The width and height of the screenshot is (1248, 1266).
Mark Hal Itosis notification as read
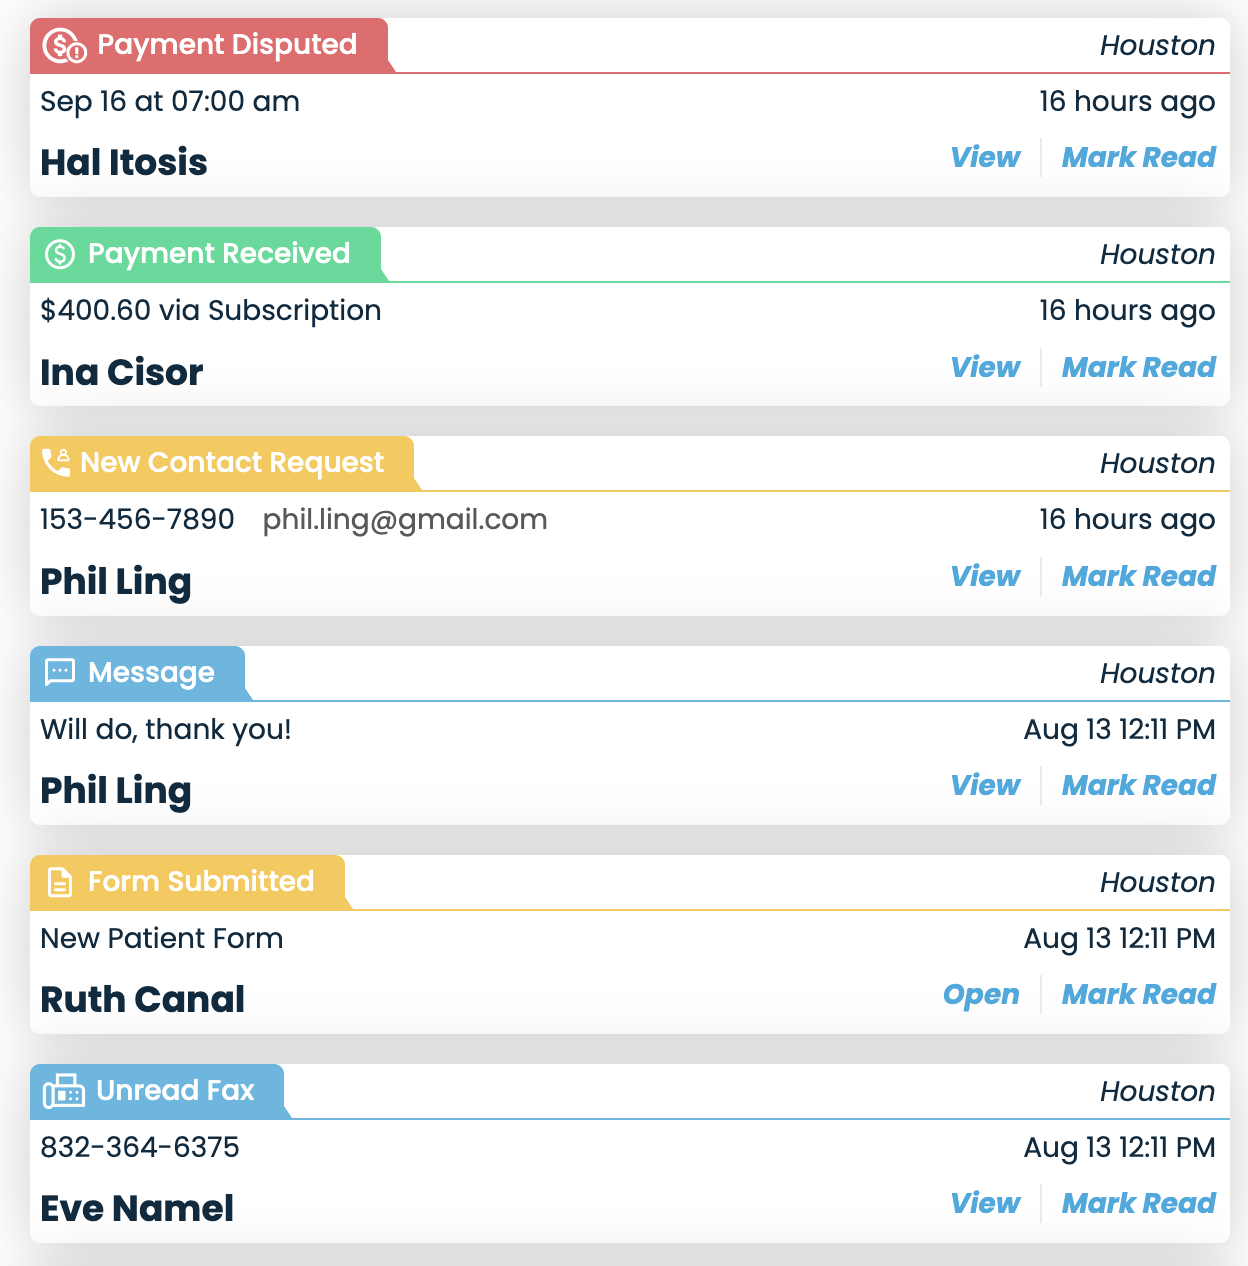[x=1138, y=157]
